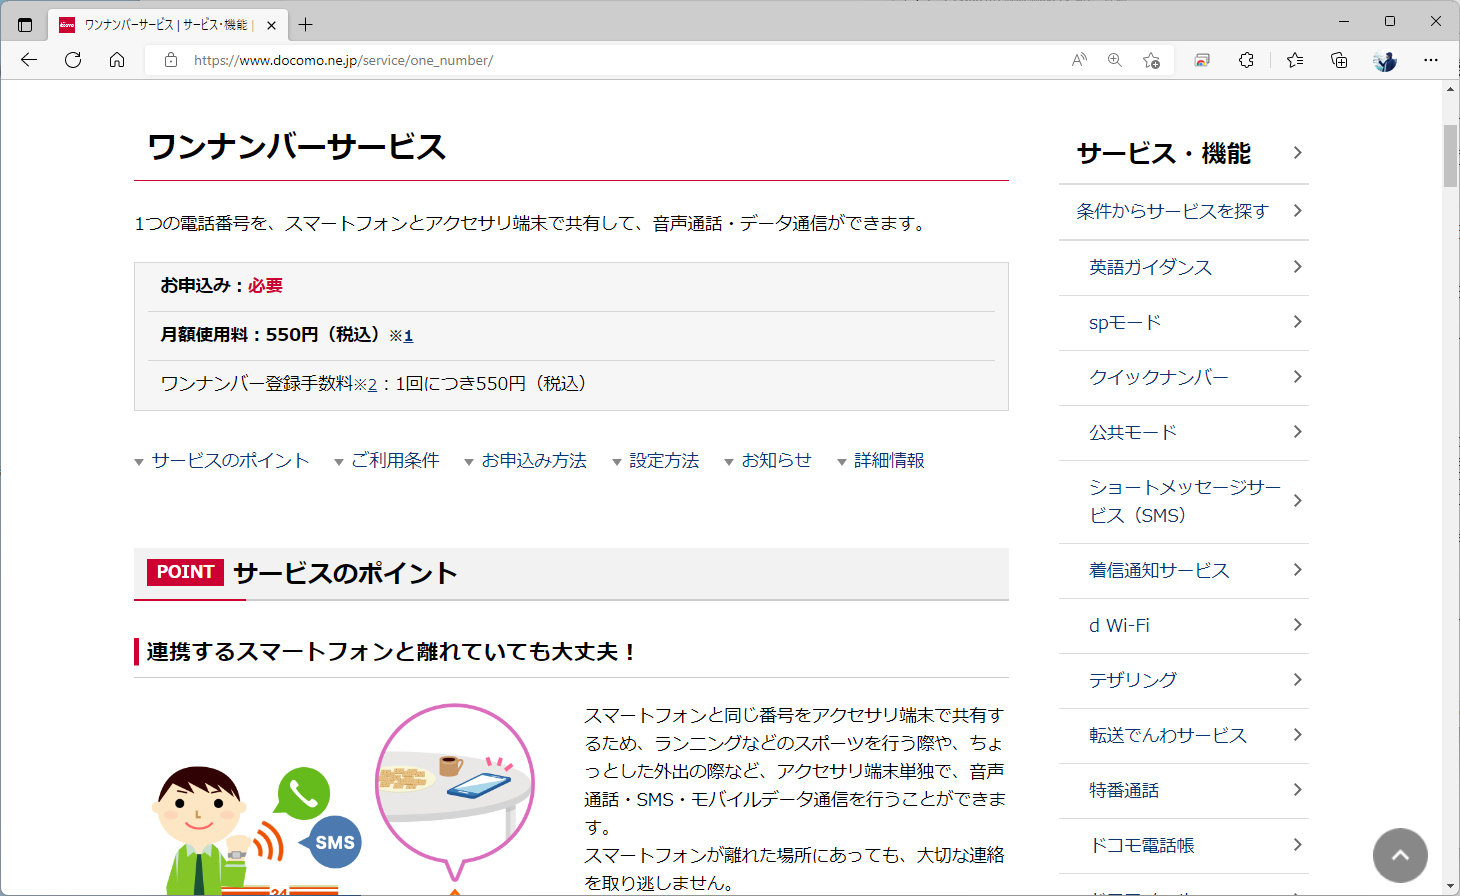The width and height of the screenshot is (1460, 896).
Task: Open the browser profile avatar
Action: (1385, 60)
